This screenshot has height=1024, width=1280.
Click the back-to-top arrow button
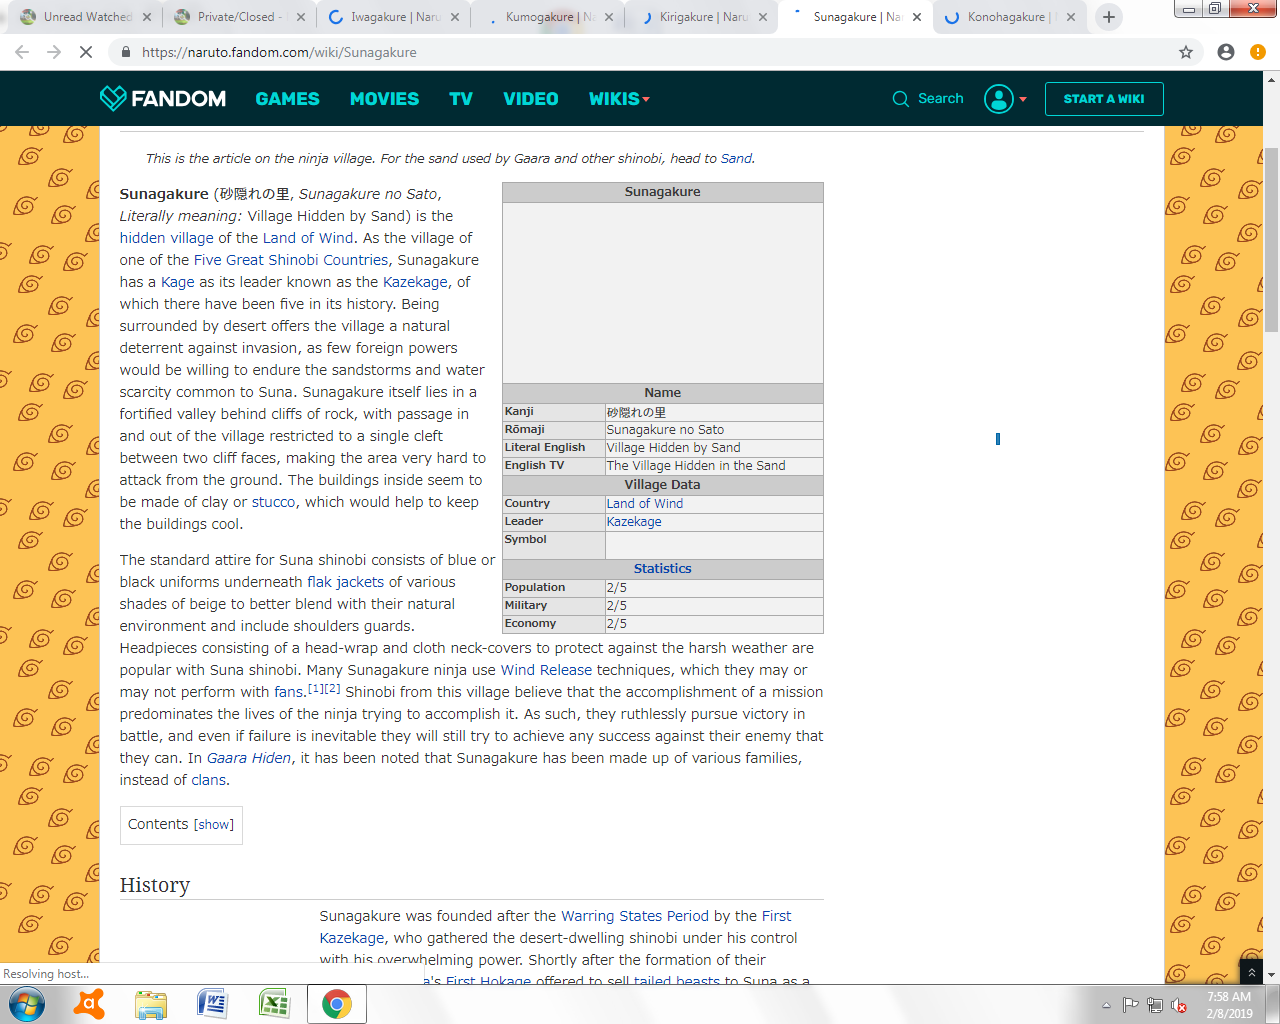point(1251,971)
